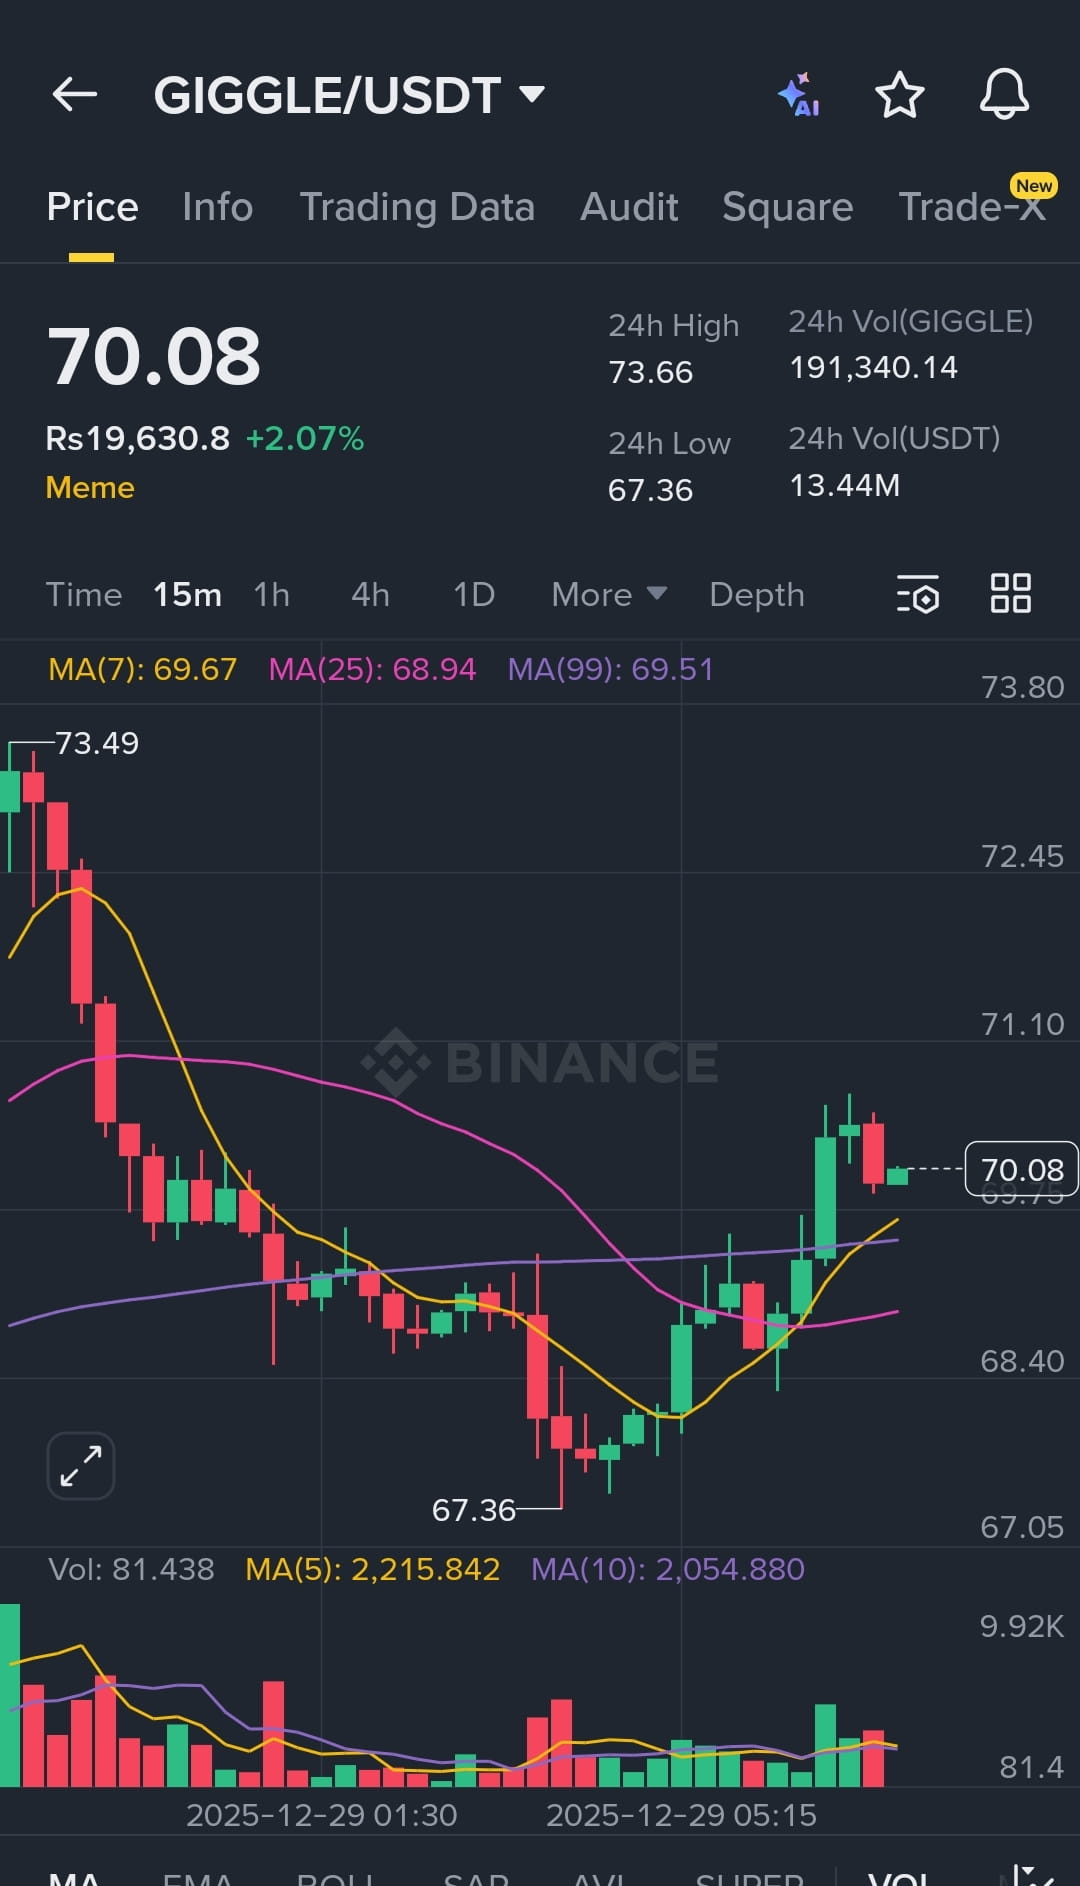Image resolution: width=1080 pixels, height=1886 pixels.
Task: Toggle the BOLL indicator
Action: [x=335, y=1878]
